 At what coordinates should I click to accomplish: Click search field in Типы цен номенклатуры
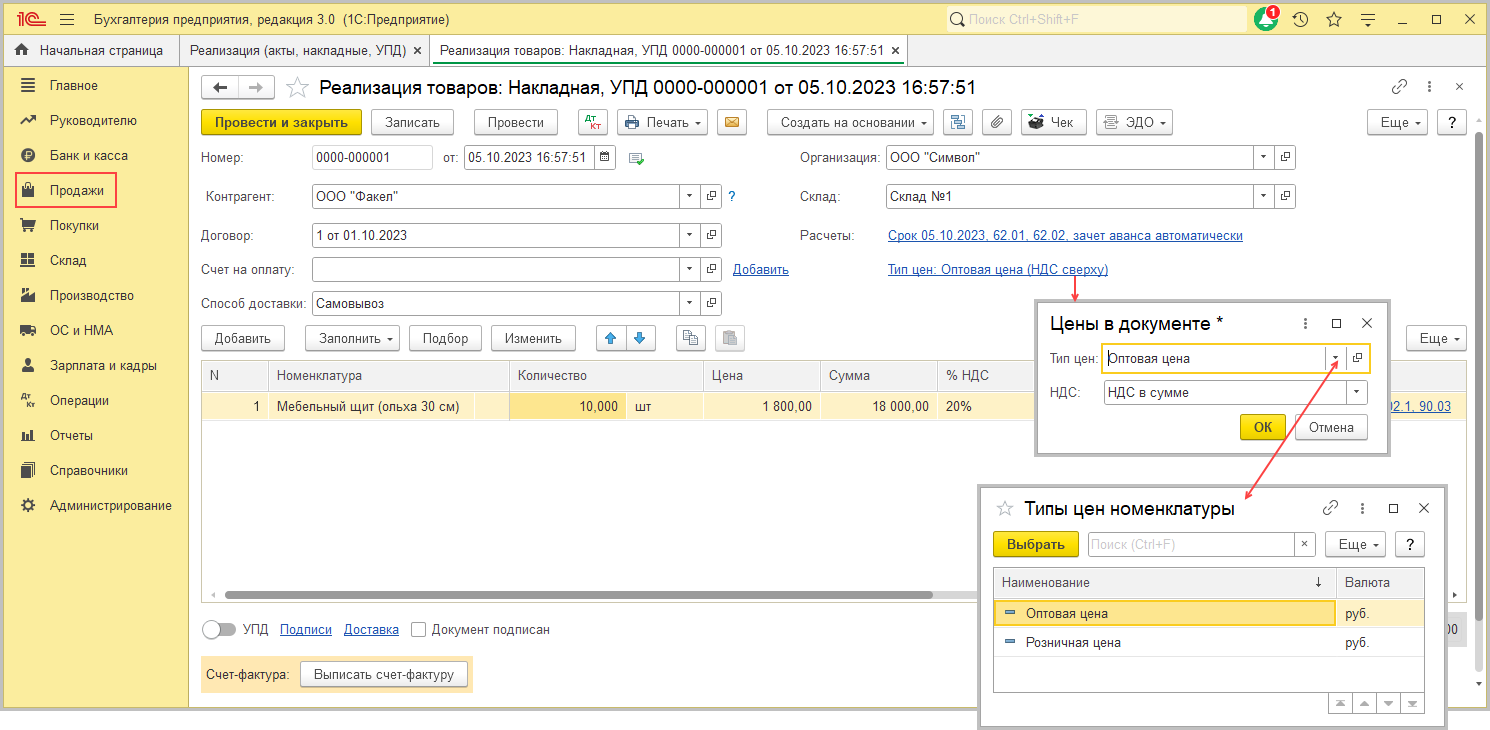click(1191, 544)
